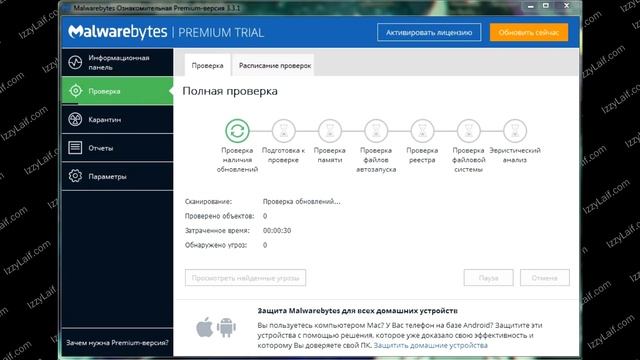The width and height of the screenshot is (640, 360).
Task: Open the Отчеты reports icon
Action: pos(75,147)
